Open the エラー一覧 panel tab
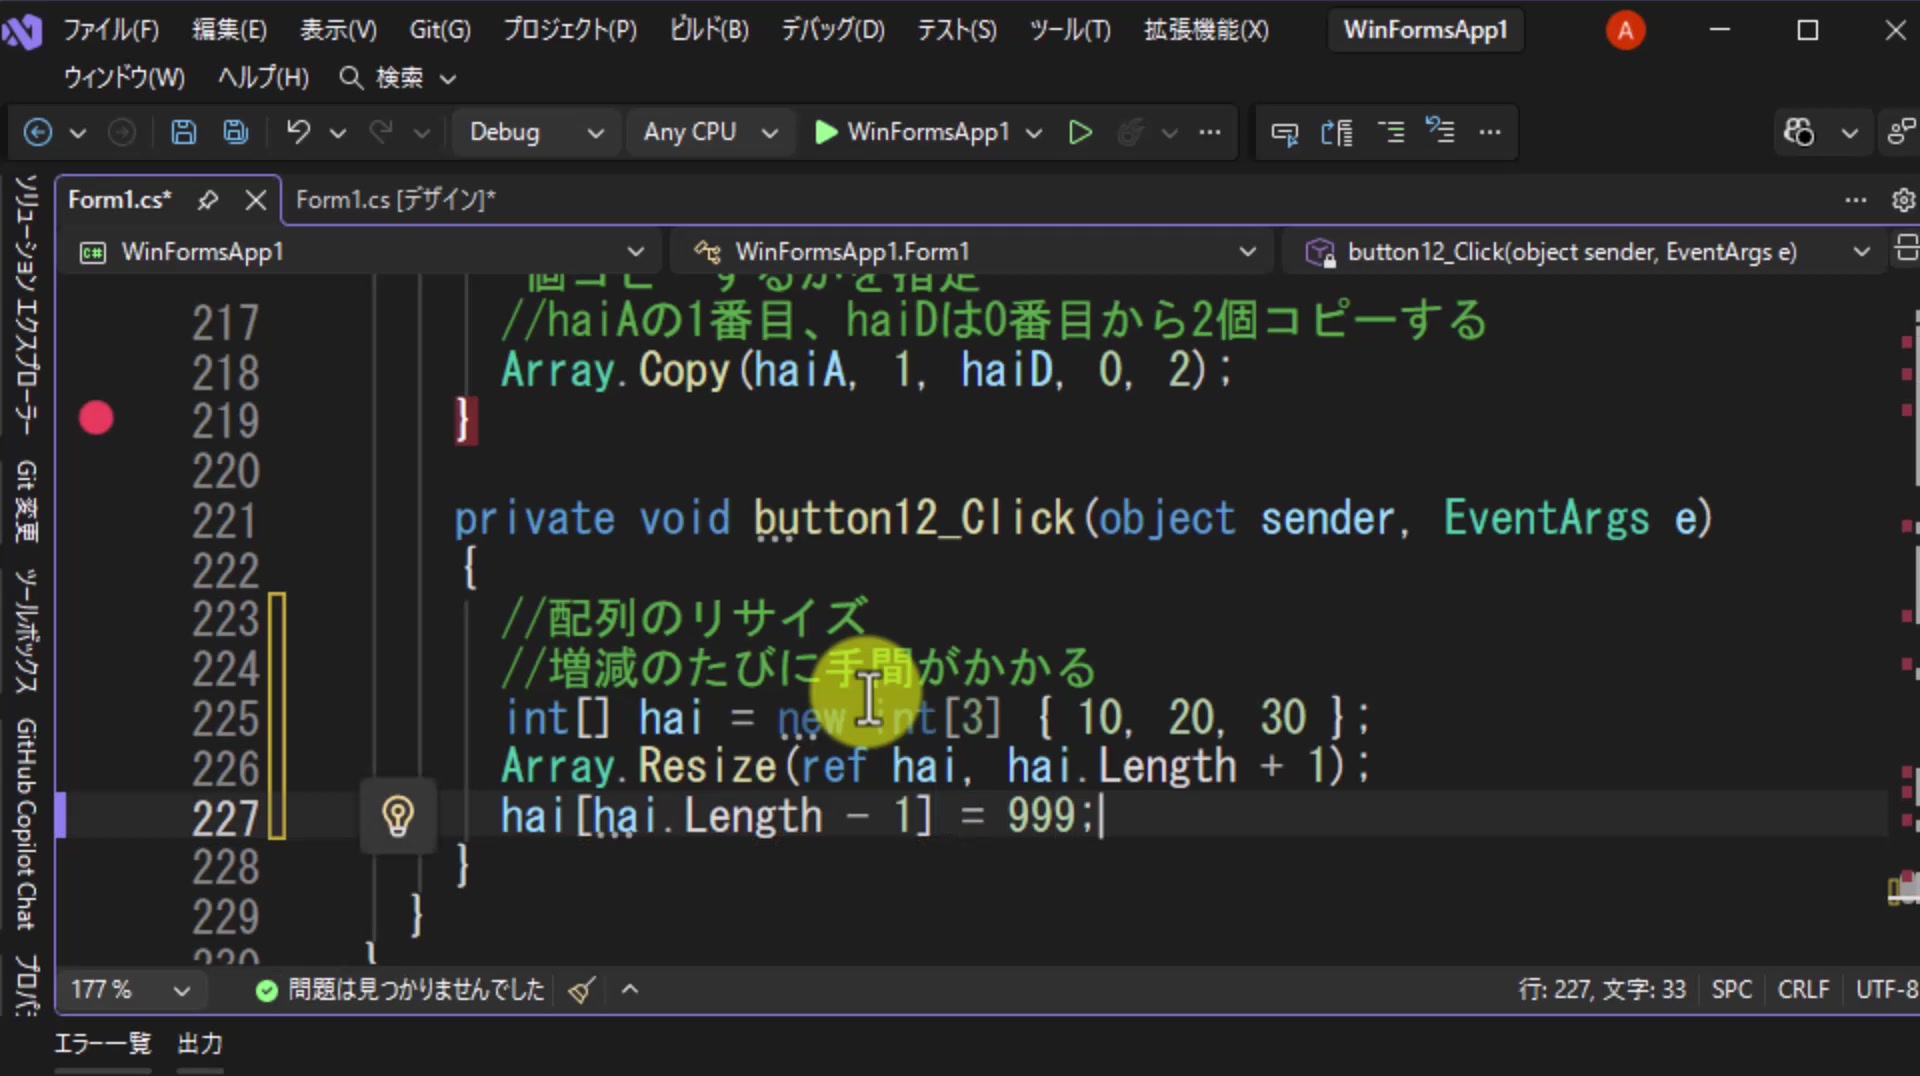Screen dimensions: 1920x1076 [102, 1044]
